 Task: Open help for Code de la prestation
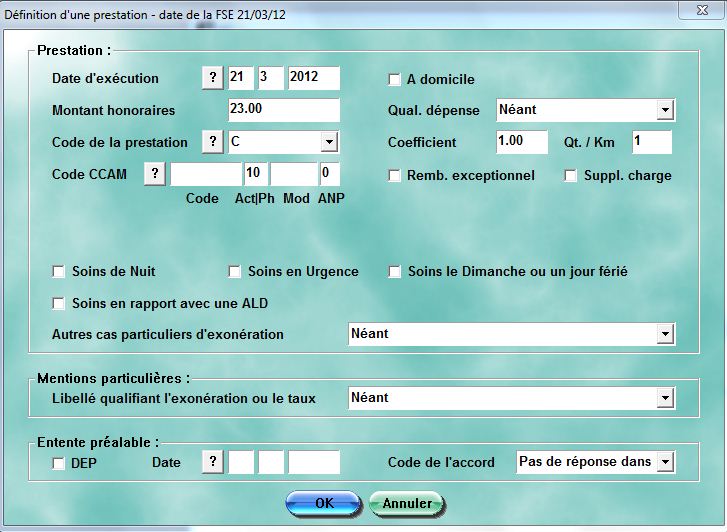click(213, 142)
